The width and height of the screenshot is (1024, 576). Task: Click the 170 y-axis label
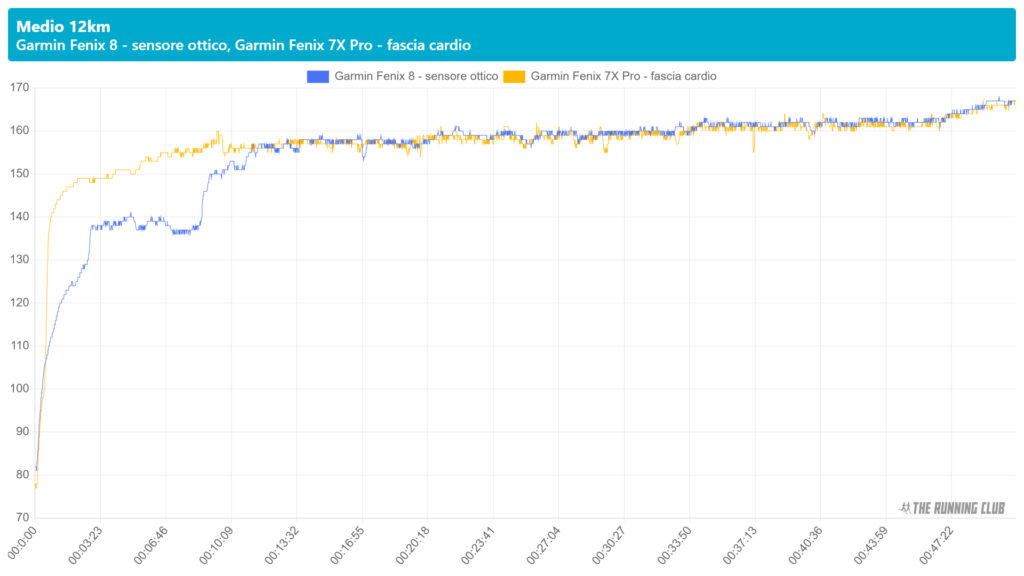(20, 88)
